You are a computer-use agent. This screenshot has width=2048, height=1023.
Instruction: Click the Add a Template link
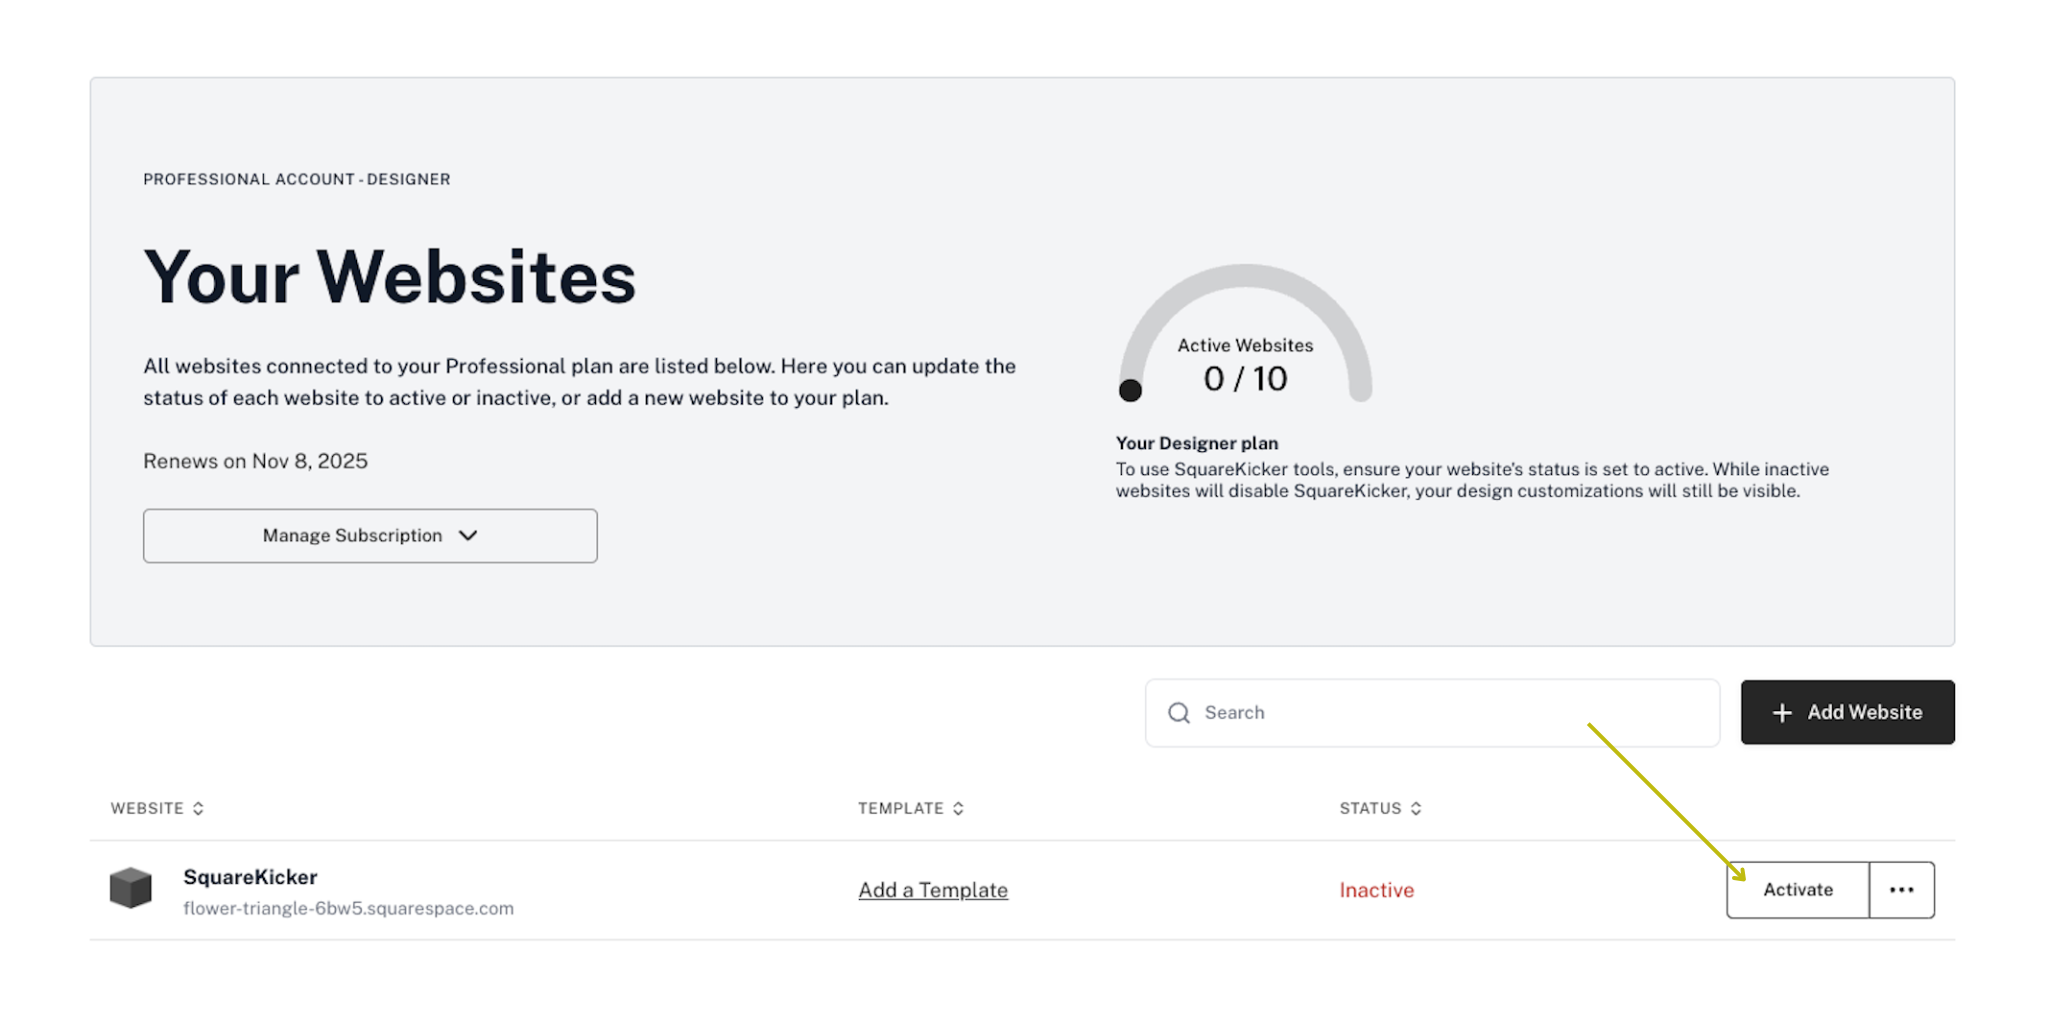pos(933,890)
